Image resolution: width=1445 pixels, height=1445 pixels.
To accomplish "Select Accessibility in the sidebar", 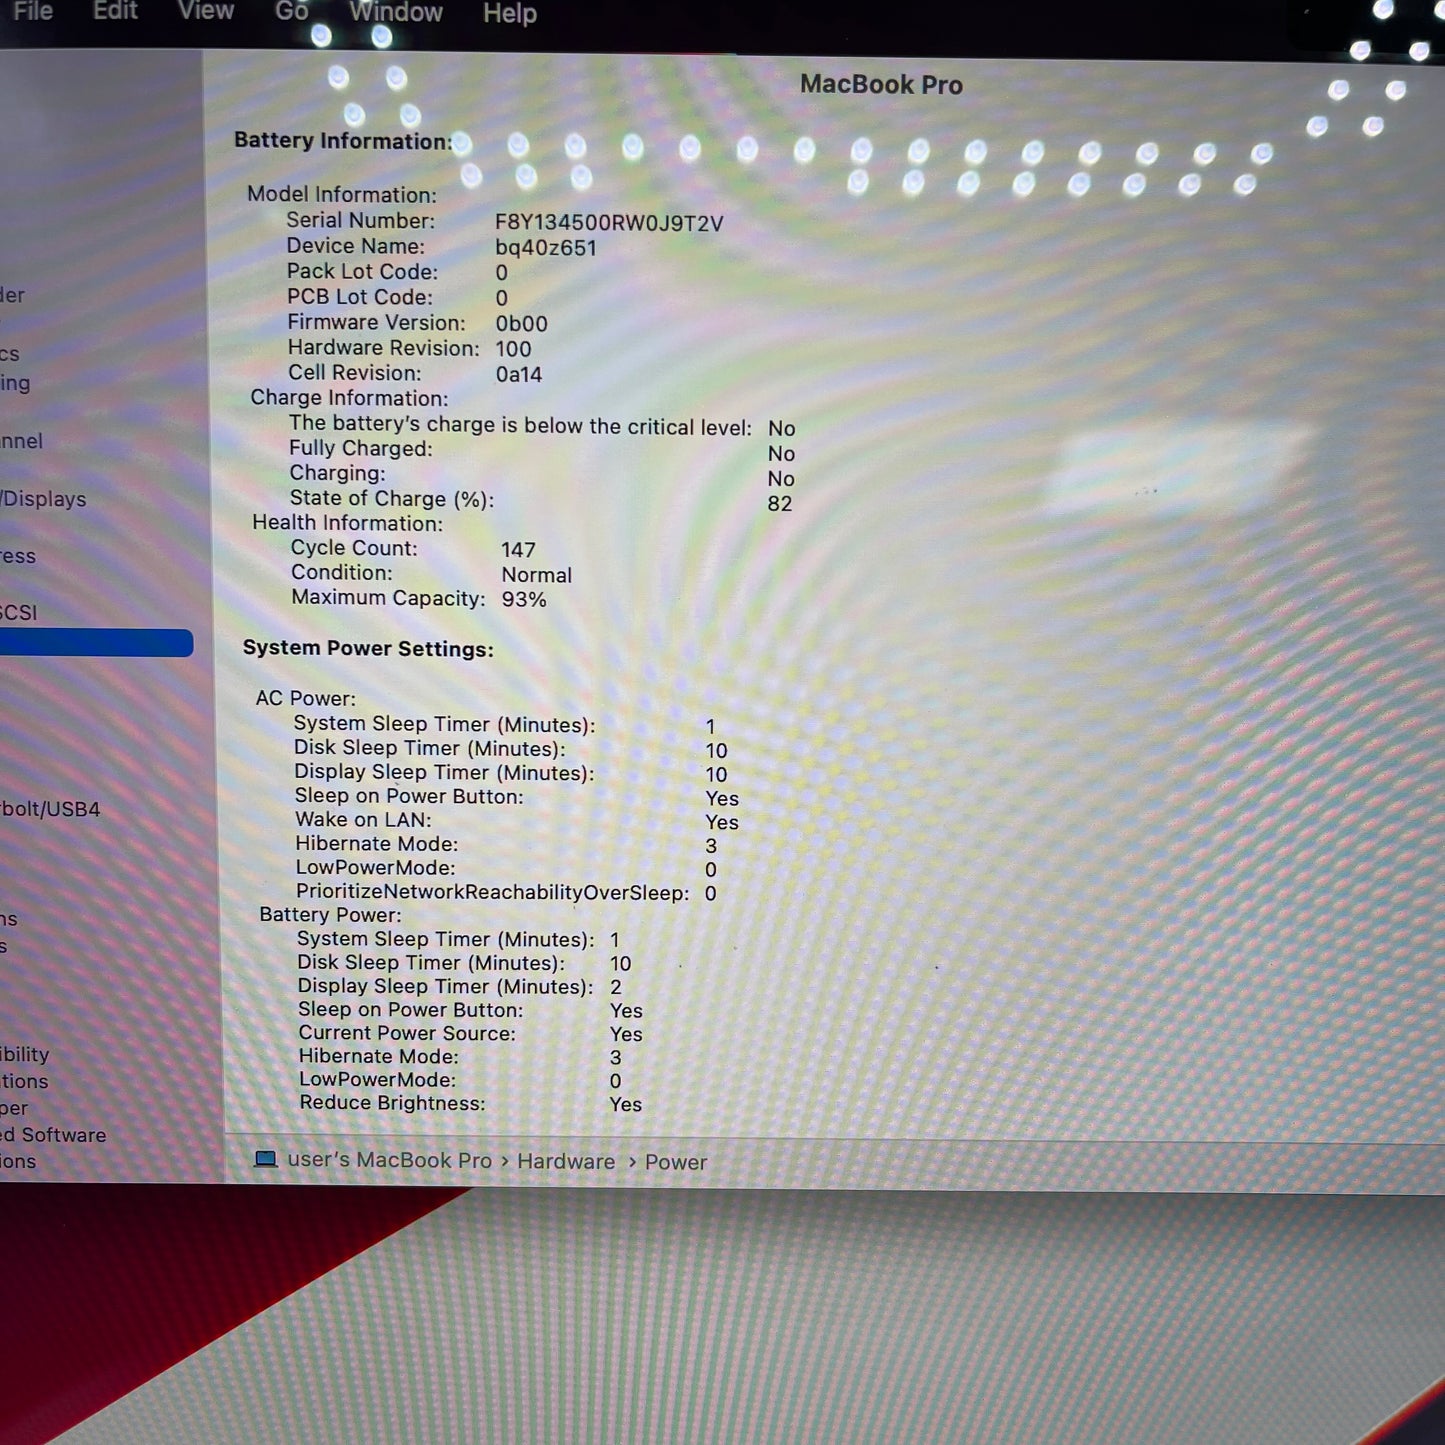I will click(x=25, y=1054).
